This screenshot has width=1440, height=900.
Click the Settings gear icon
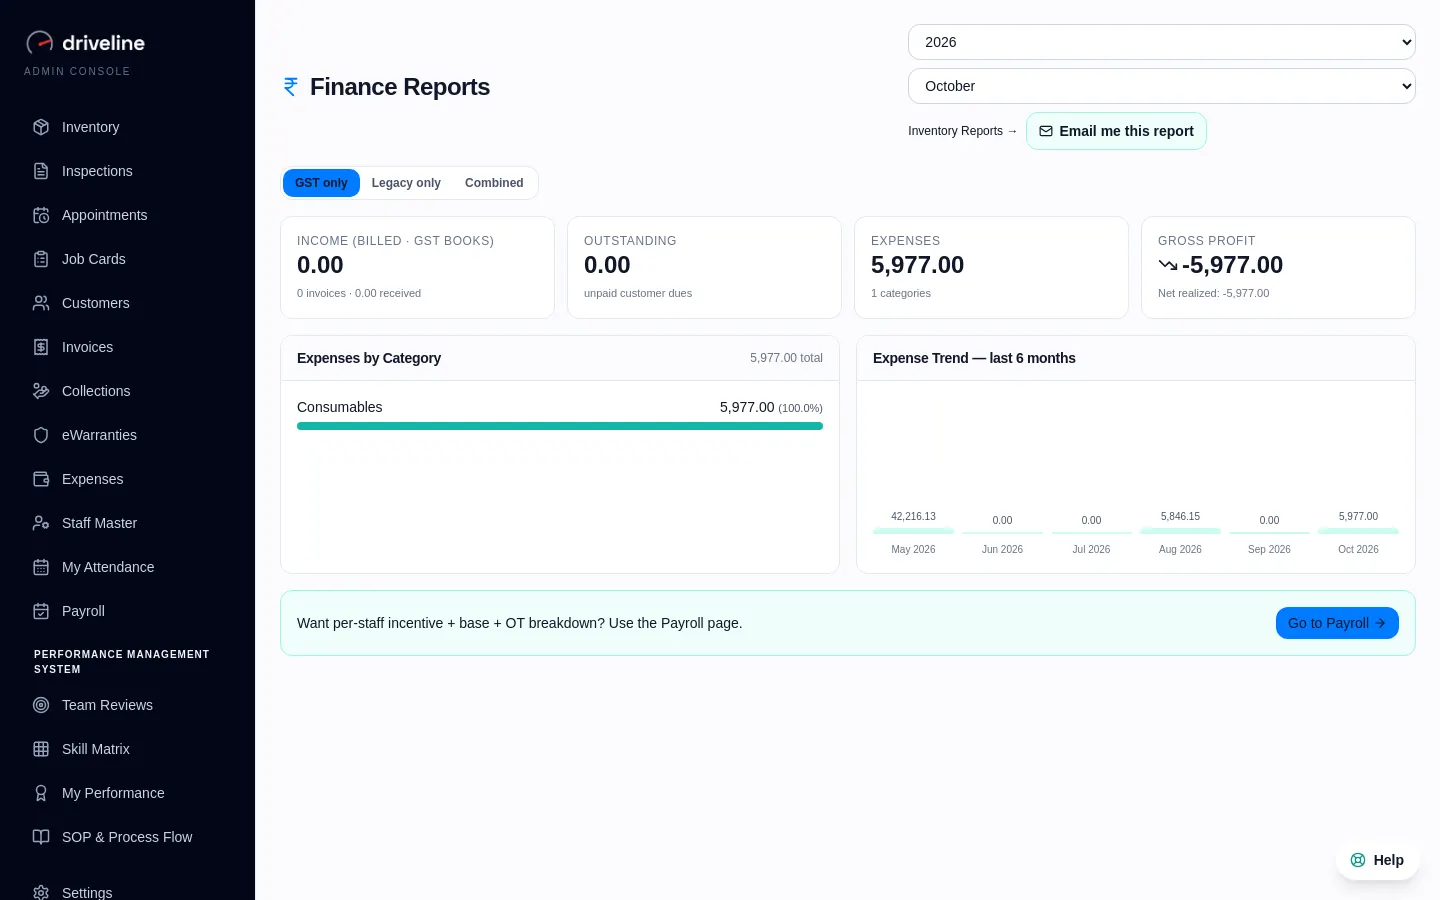[41, 892]
